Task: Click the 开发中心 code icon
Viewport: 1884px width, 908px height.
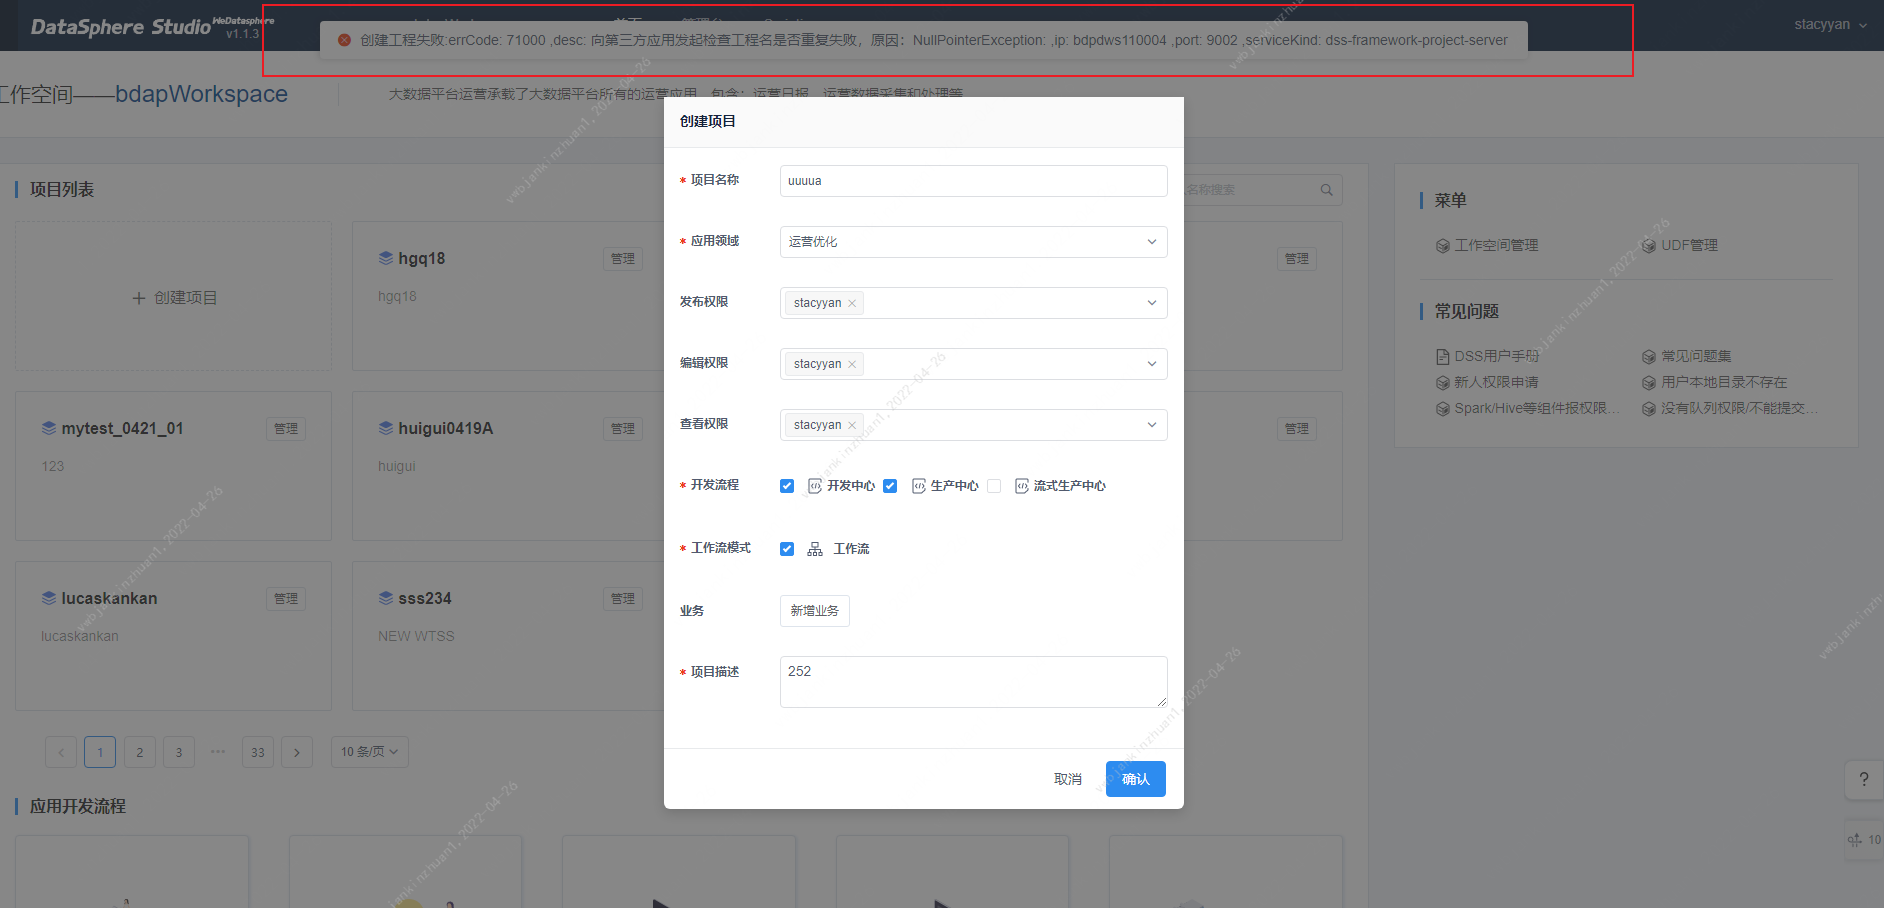Action: click(815, 486)
